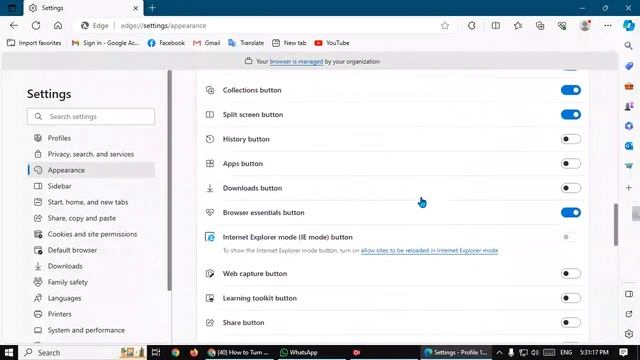Open the Games icon in sidebar
640x360 pixels.
[629, 106]
